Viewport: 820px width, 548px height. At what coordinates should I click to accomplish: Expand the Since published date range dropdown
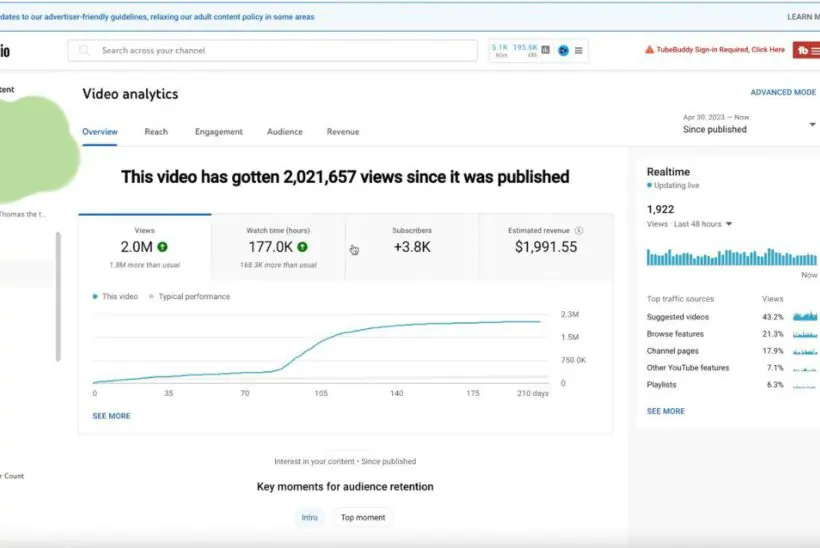(x=812, y=125)
